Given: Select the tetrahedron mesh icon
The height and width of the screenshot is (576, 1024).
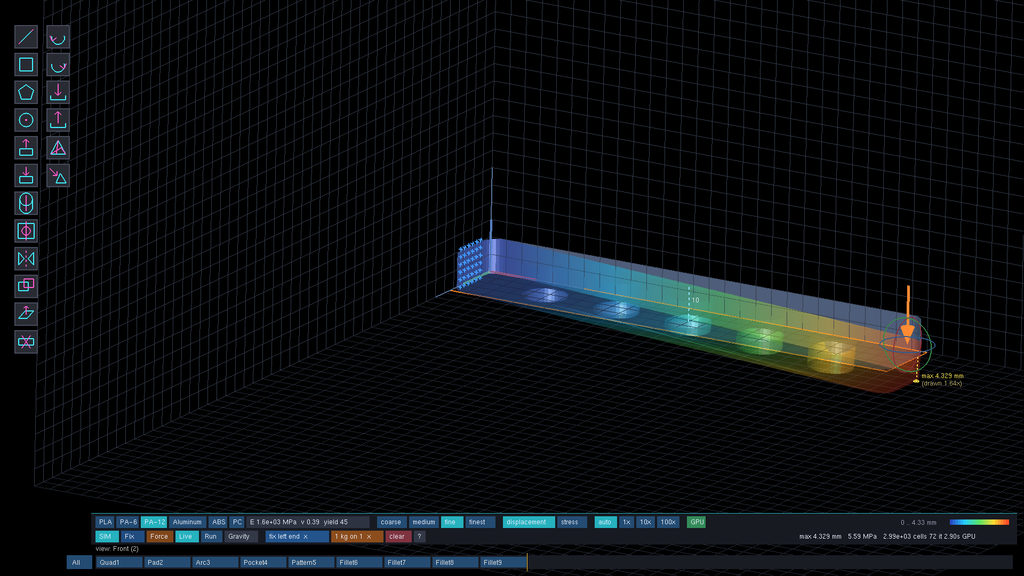Looking at the screenshot, I should pyautogui.click(x=58, y=148).
